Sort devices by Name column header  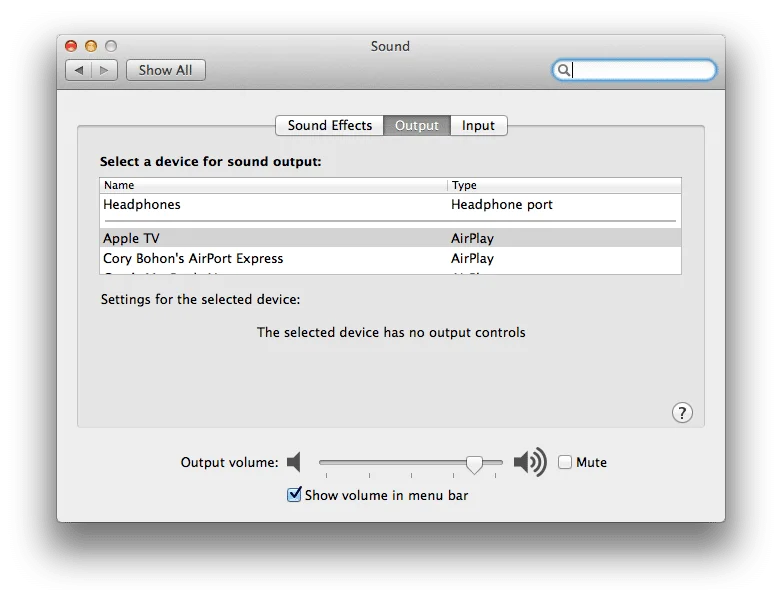[272, 185]
